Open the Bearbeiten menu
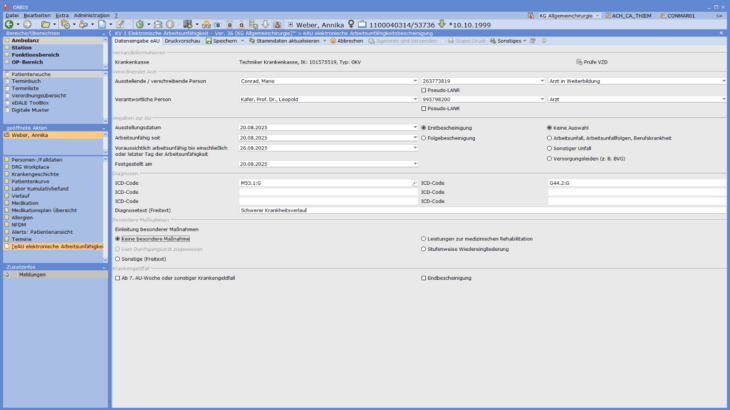The width and height of the screenshot is (730, 410). tap(36, 15)
